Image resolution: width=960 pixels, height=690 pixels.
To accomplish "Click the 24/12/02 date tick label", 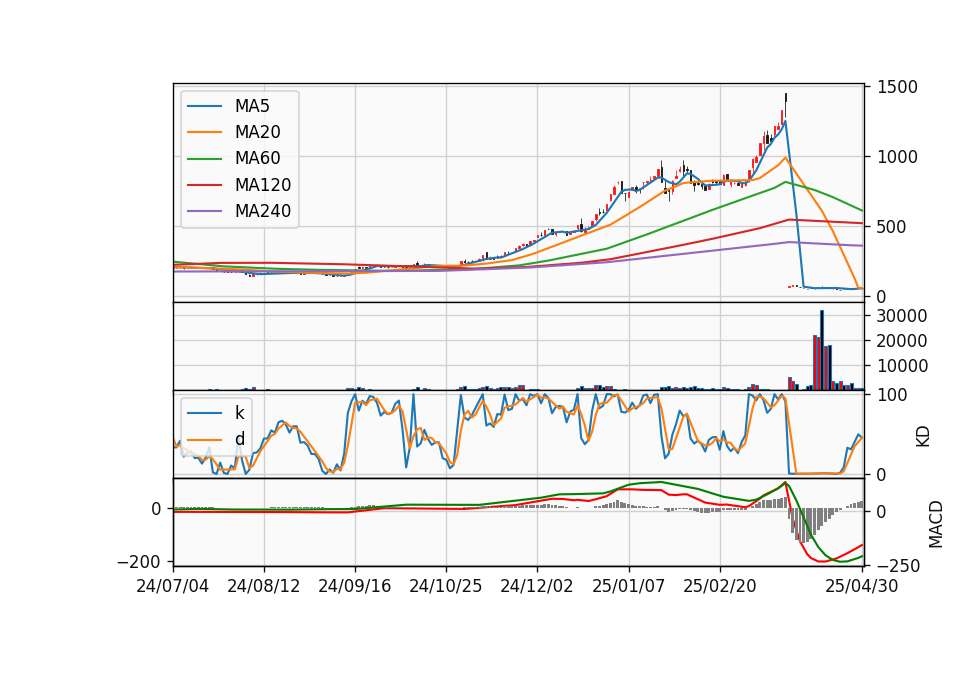I will [537, 586].
